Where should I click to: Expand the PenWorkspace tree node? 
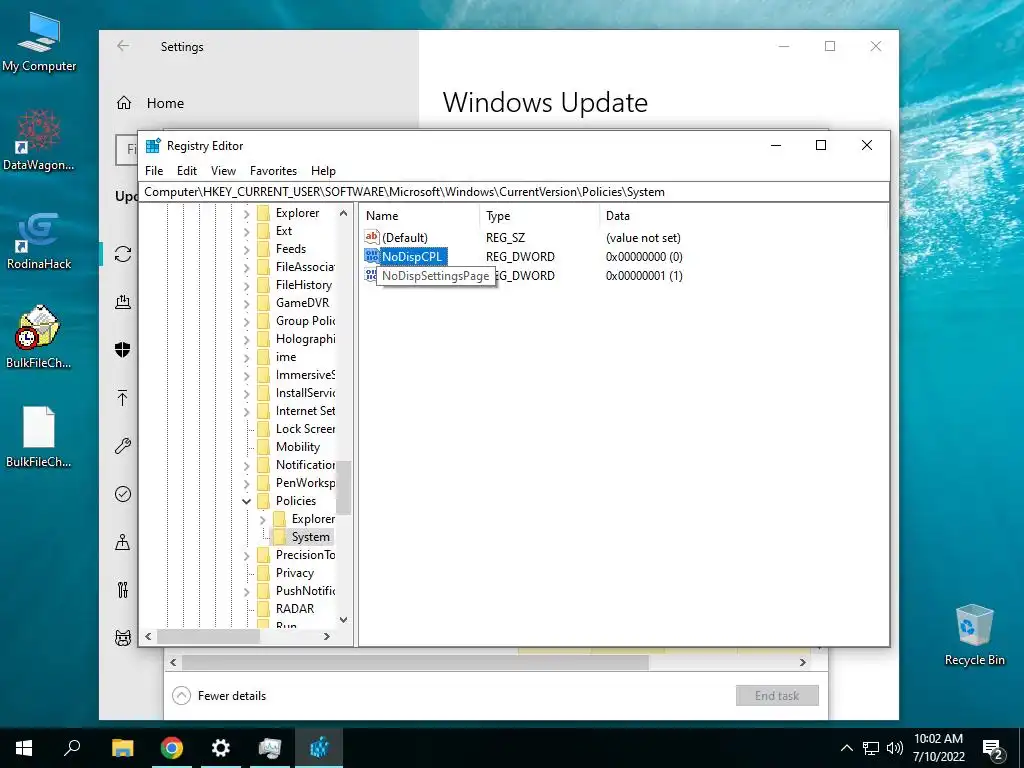pyautogui.click(x=246, y=483)
